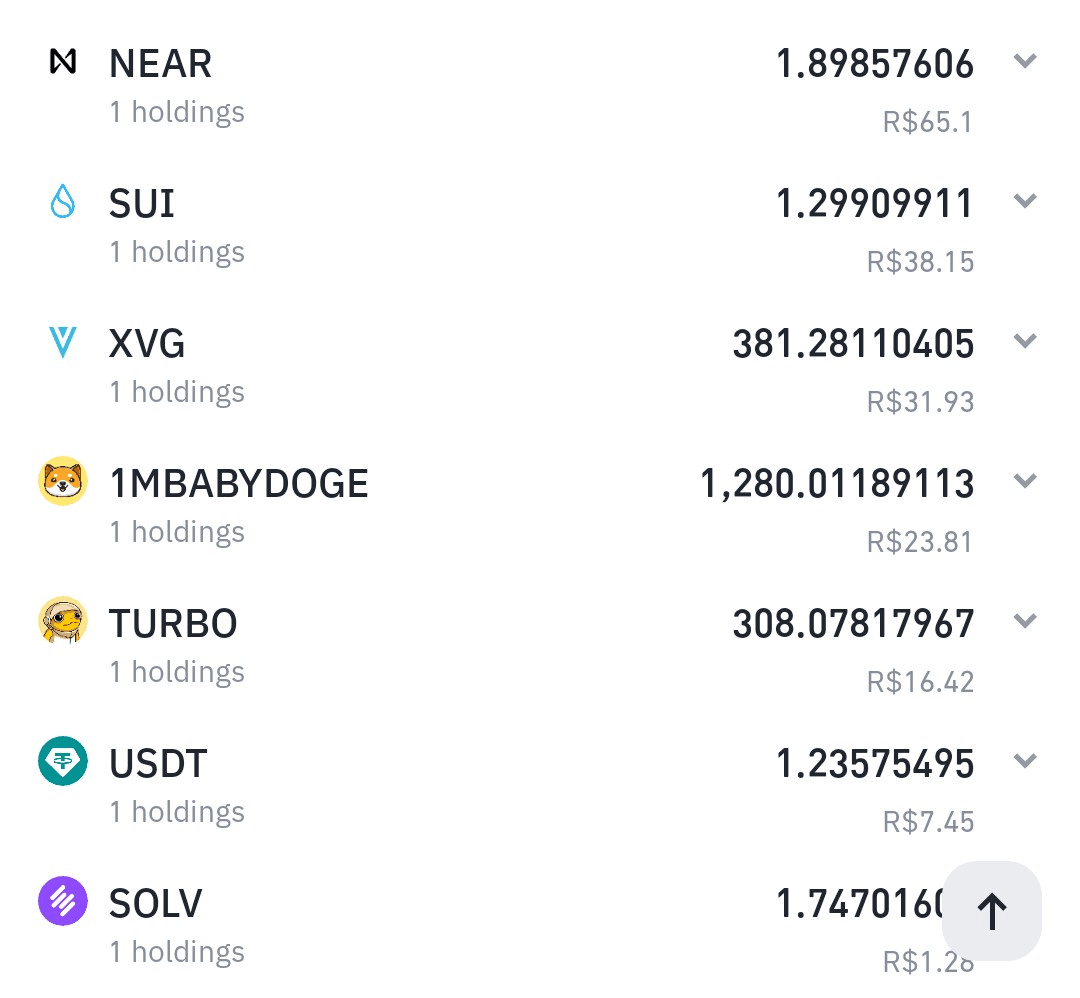This screenshot has width=1080, height=998.
Task: Click the USDT Tether logo icon
Action: pos(63,761)
